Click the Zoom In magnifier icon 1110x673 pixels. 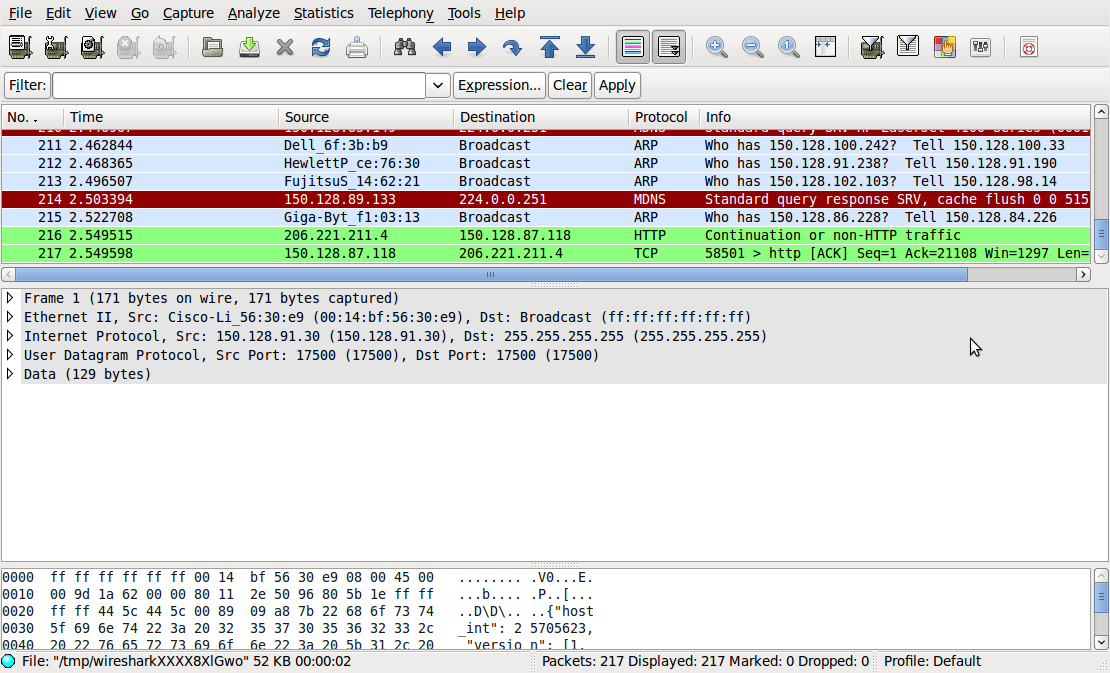tap(716, 47)
